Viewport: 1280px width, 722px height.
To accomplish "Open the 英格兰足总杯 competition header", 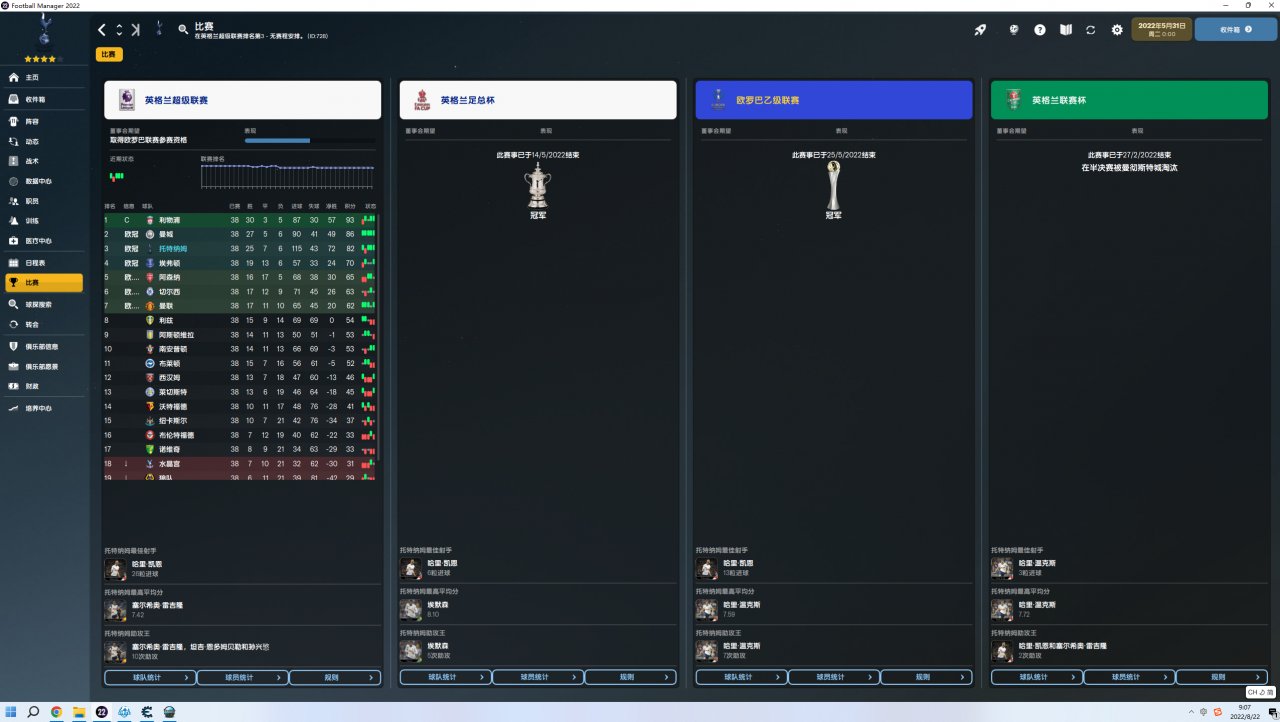I will [x=538, y=100].
